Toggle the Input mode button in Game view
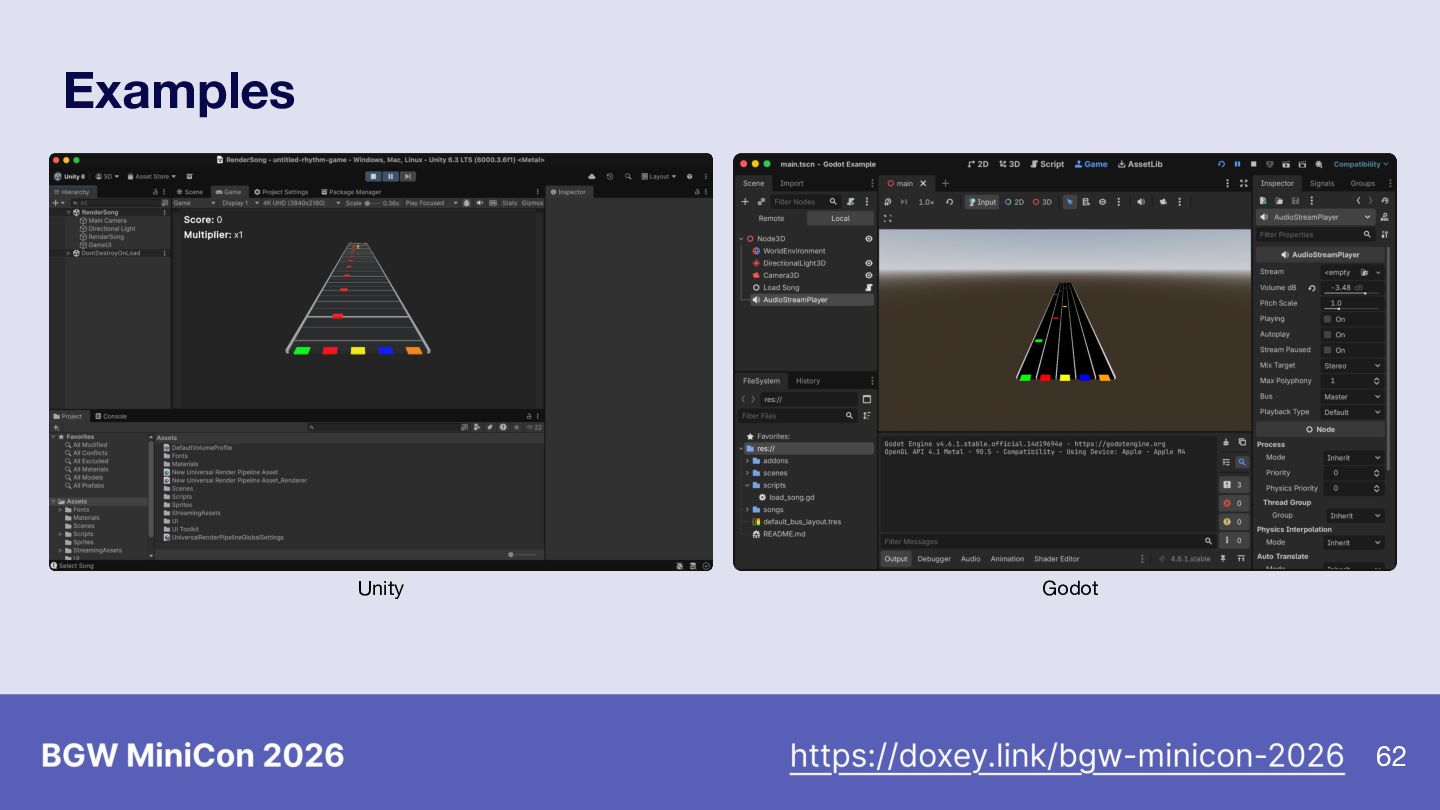 pos(982,202)
